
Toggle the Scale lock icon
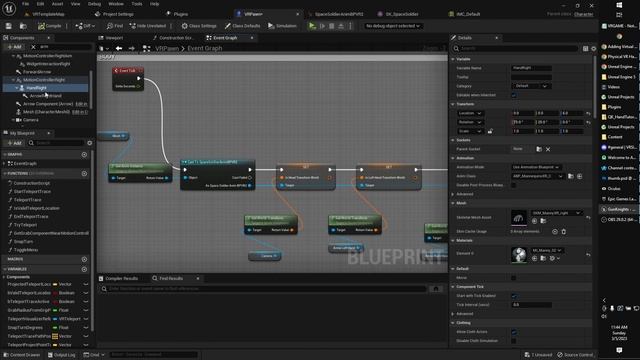[x=490, y=131]
